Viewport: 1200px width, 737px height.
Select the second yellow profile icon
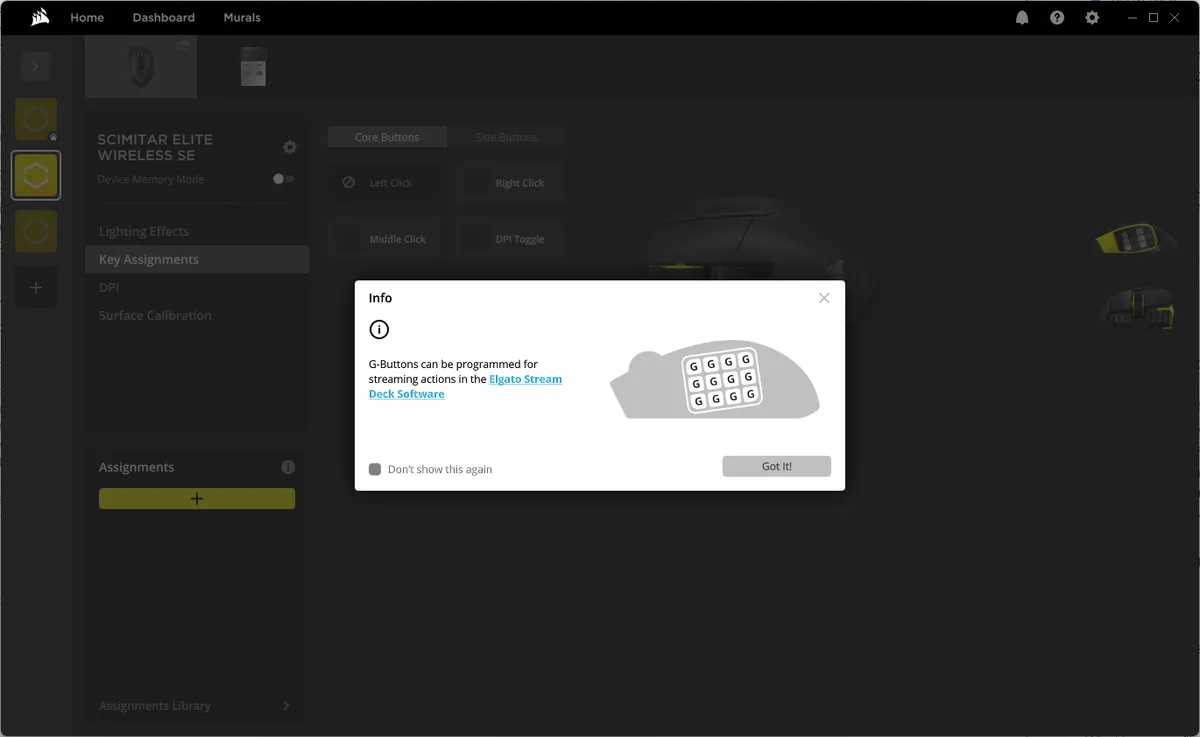tap(36, 176)
